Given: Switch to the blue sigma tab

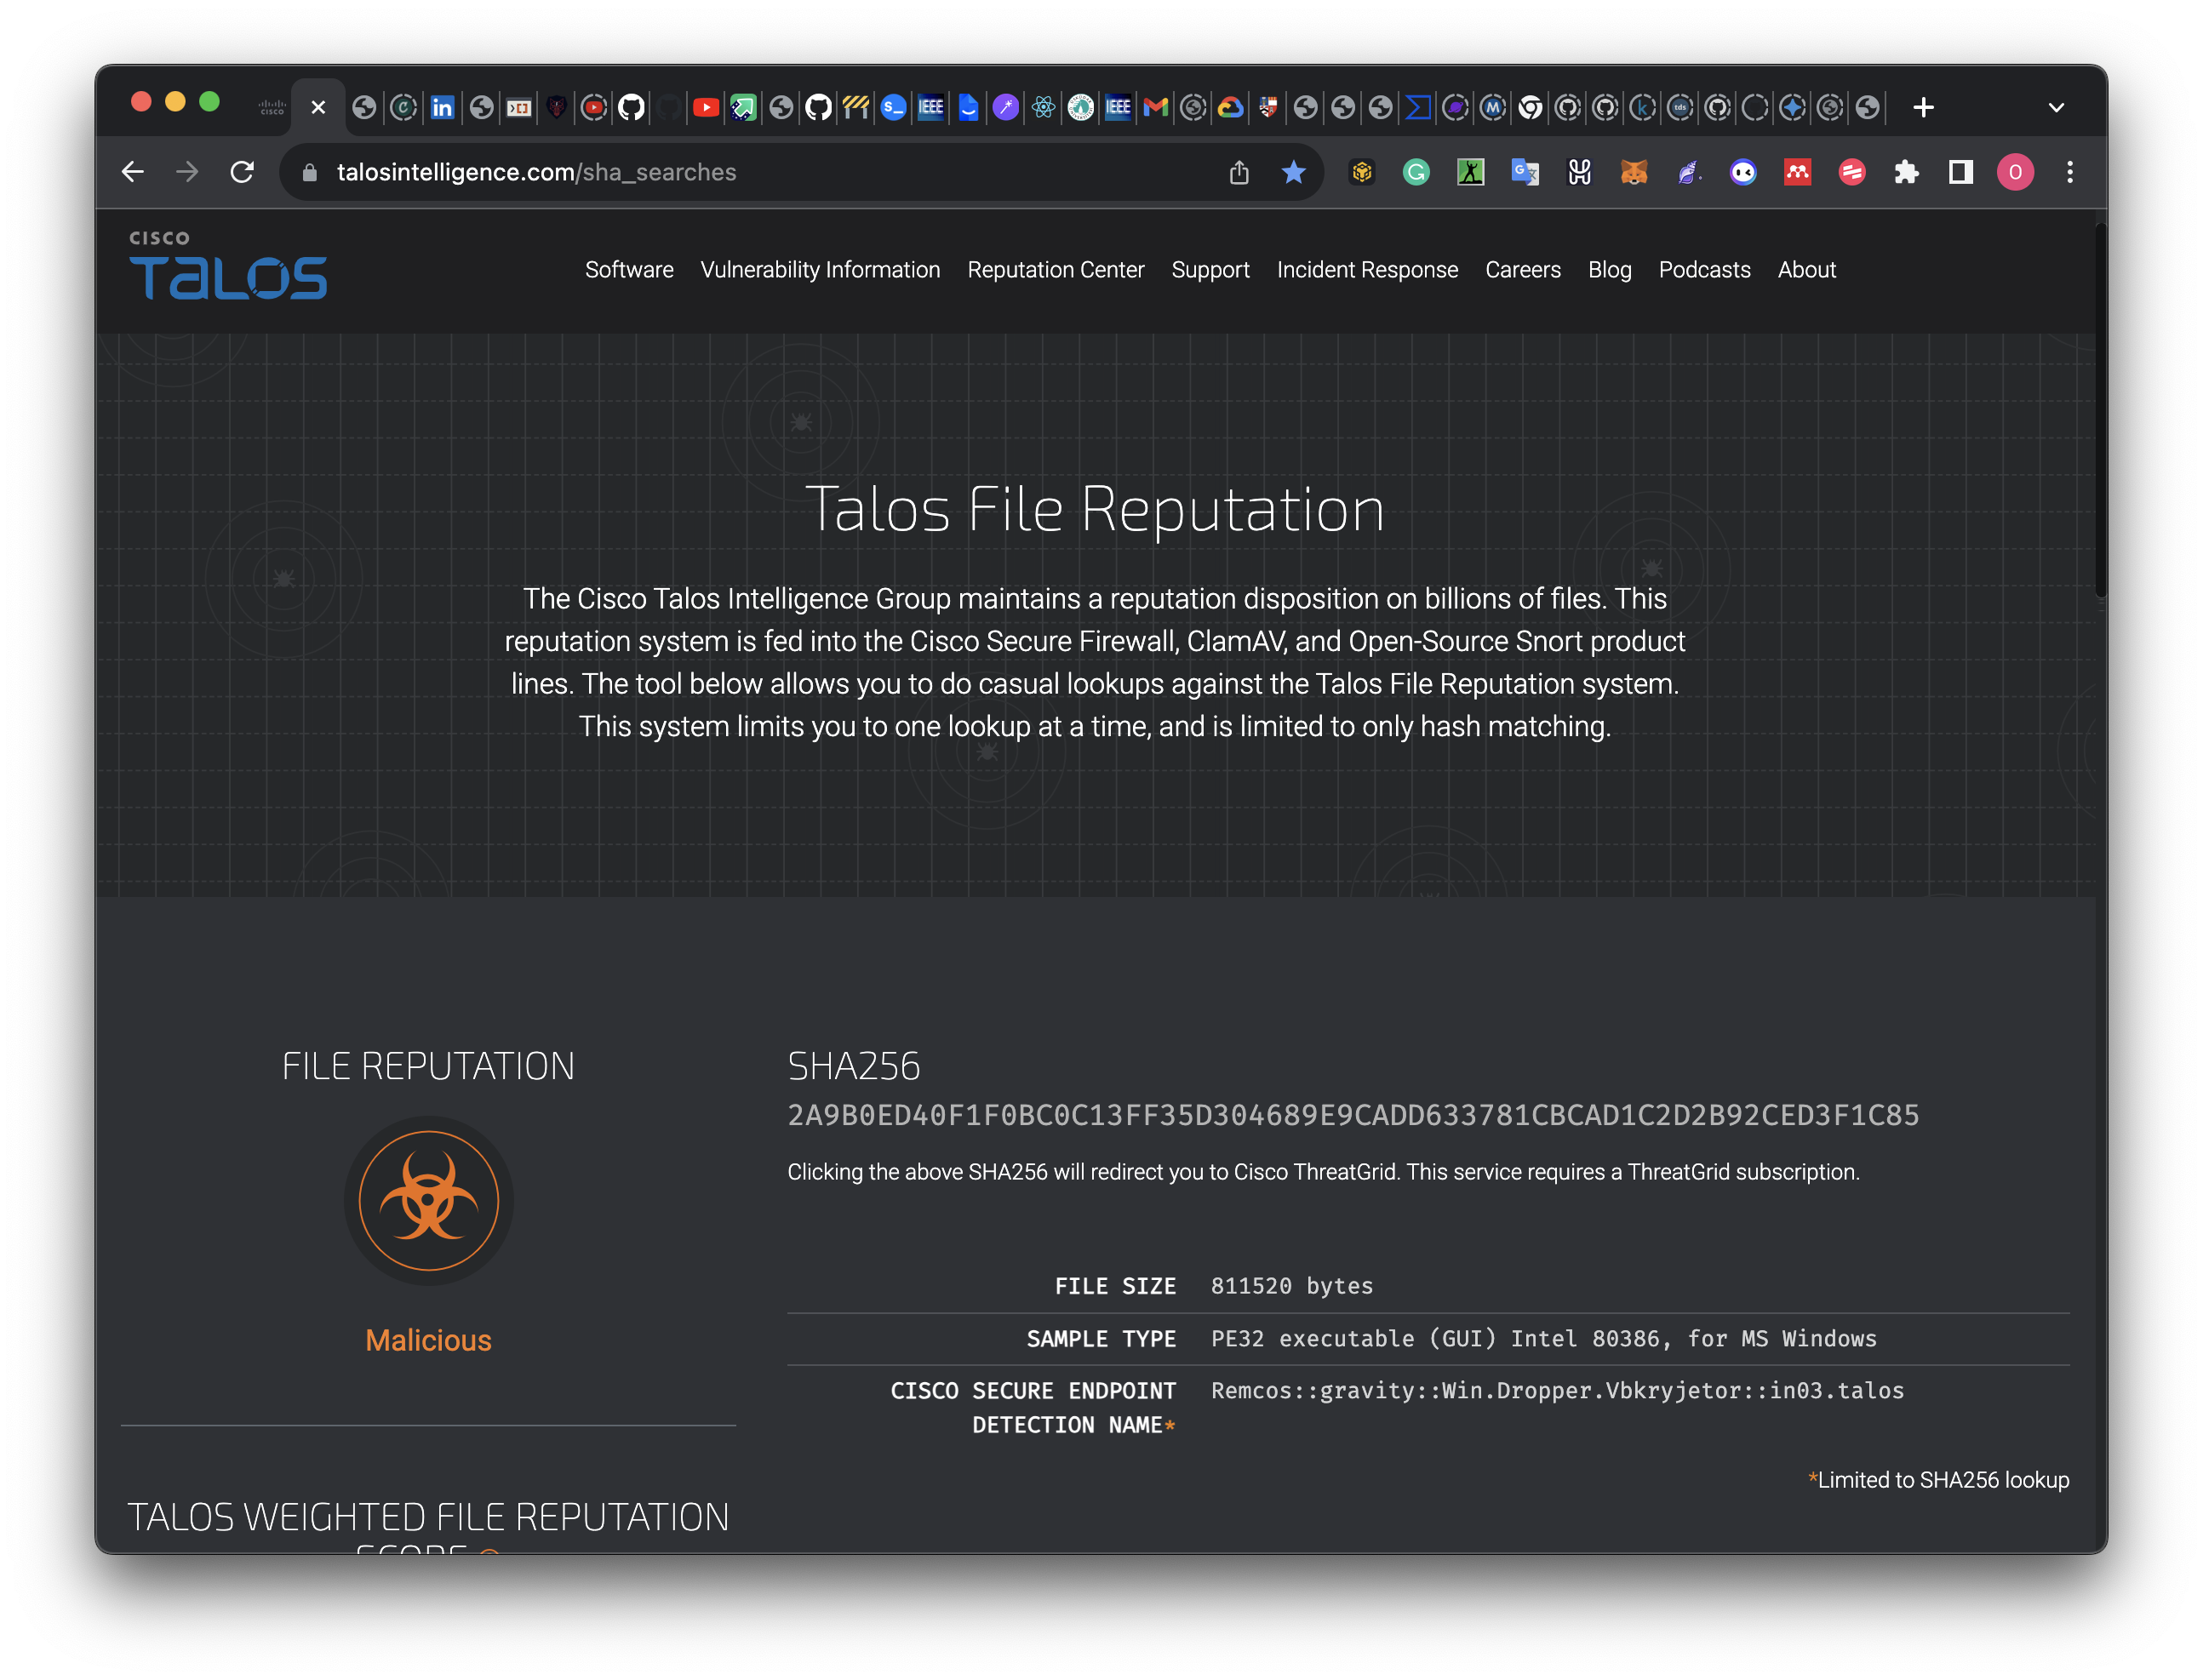Looking at the screenshot, I should point(1418,107).
